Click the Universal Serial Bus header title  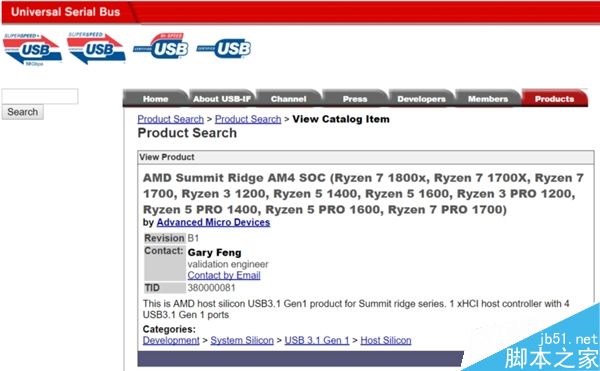65,12
